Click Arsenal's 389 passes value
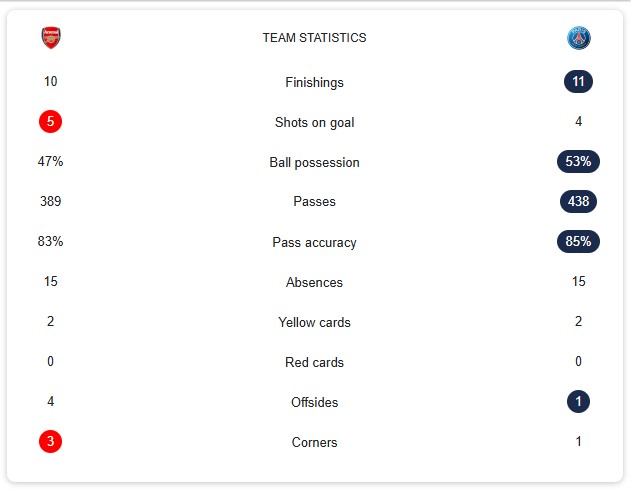Image resolution: width=631 pixels, height=491 pixels. [x=50, y=201]
